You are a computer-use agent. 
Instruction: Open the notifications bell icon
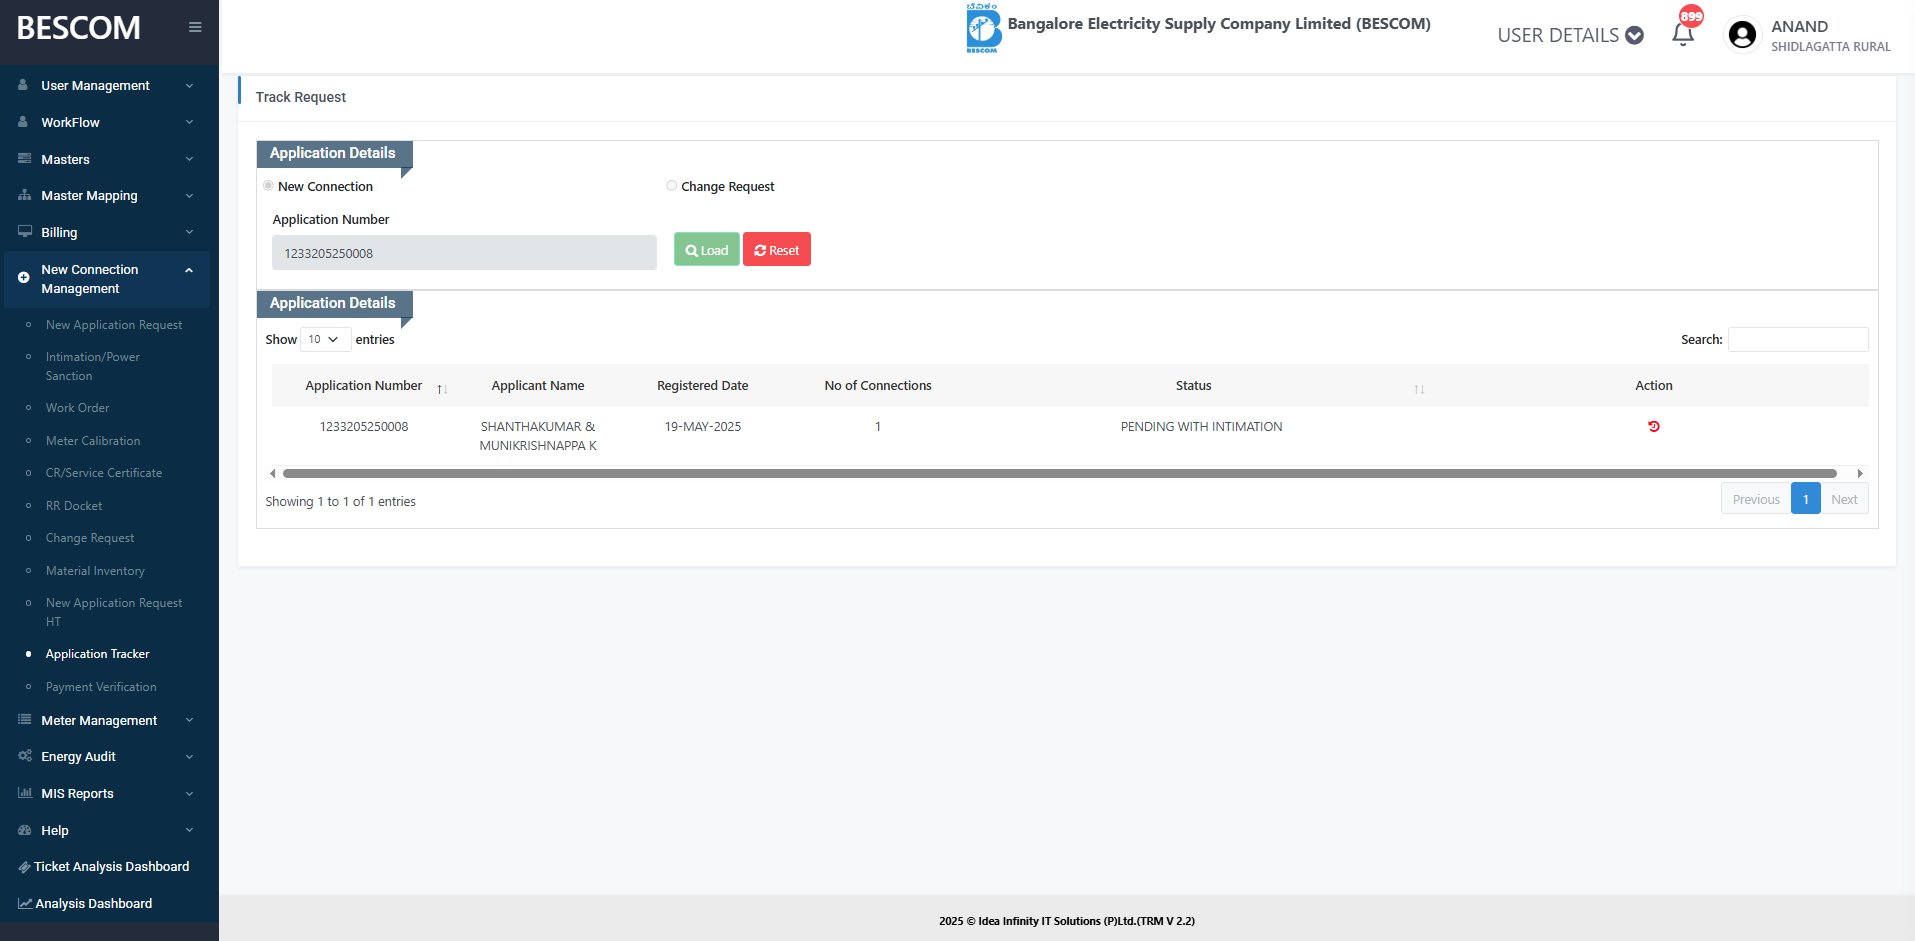point(1683,35)
